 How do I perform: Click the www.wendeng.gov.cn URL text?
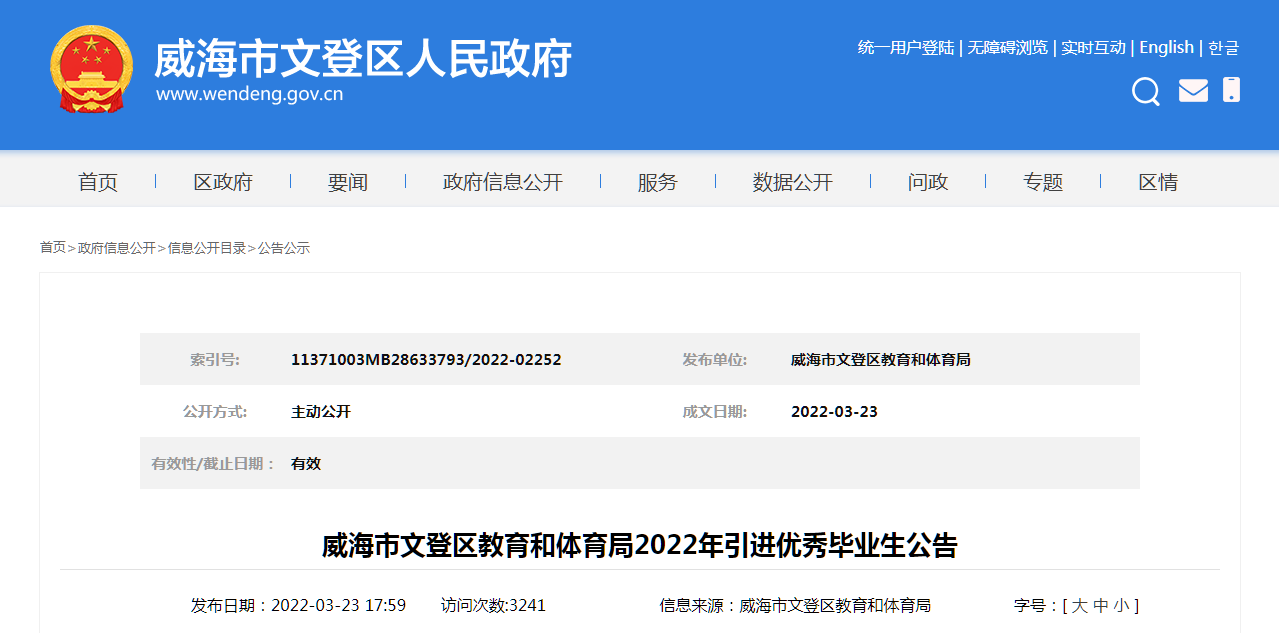[x=249, y=95]
